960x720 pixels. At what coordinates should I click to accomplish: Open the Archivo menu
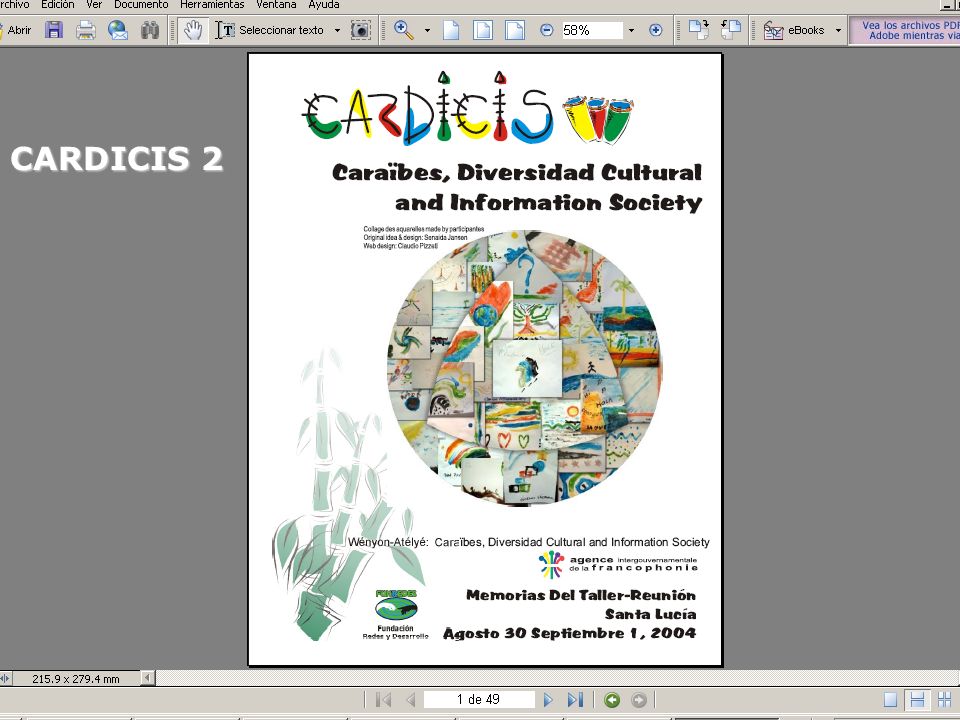(13, 5)
